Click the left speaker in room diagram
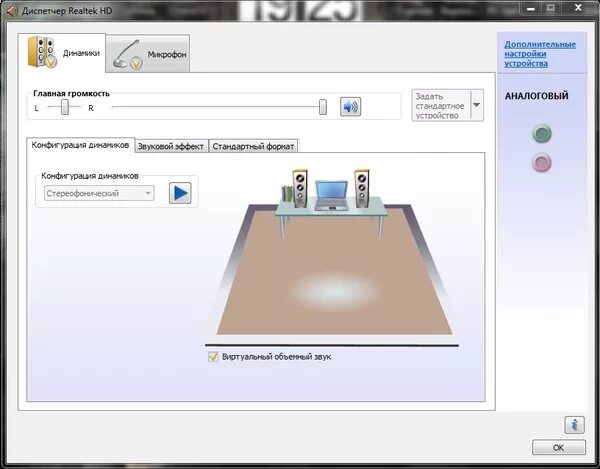600x469 pixels. pos(300,189)
